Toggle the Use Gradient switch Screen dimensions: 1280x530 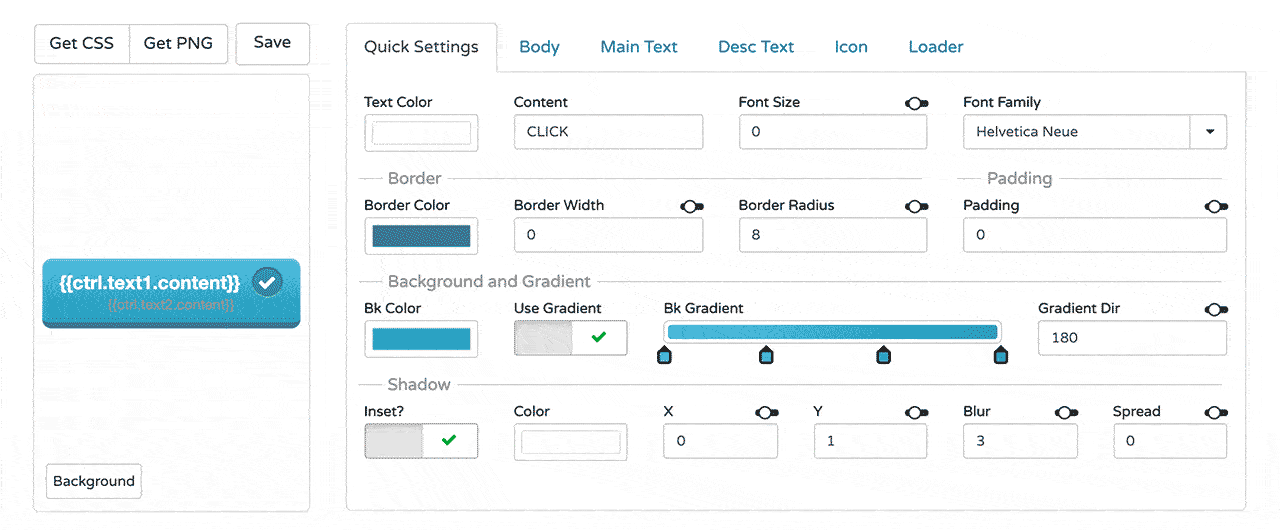(x=570, y=338)
